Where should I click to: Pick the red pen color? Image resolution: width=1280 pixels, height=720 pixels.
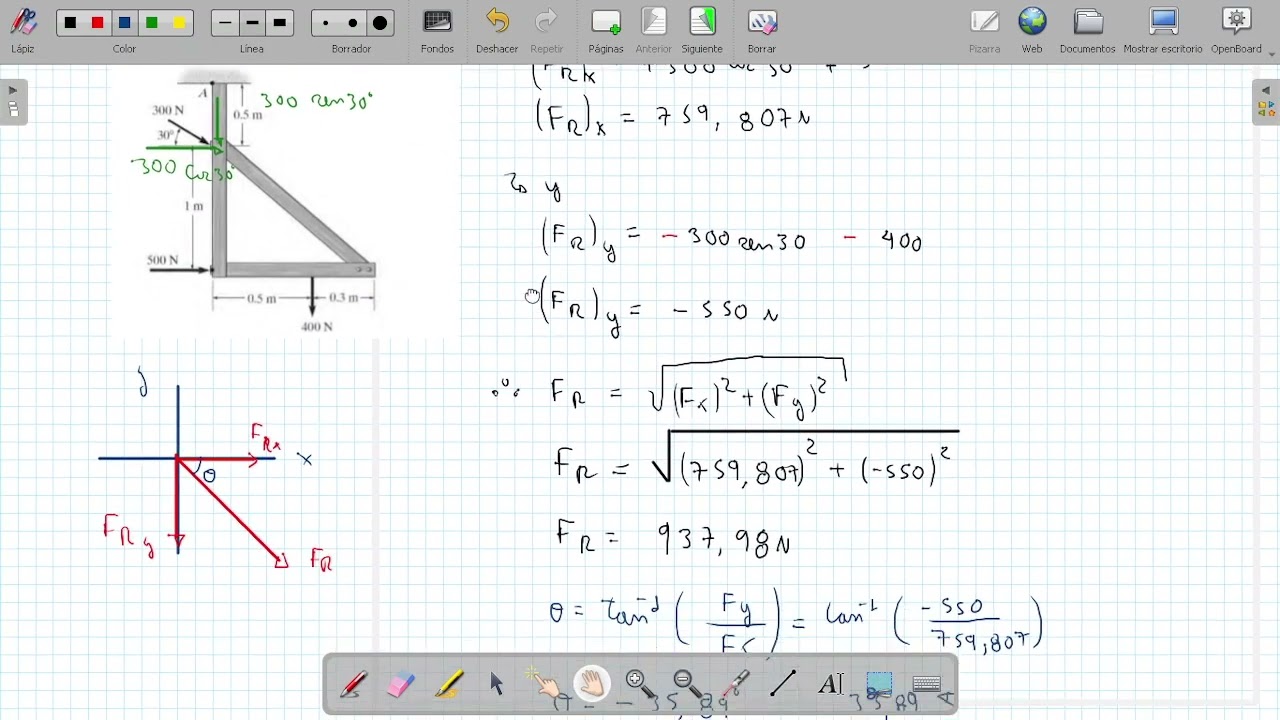(98, 23)
